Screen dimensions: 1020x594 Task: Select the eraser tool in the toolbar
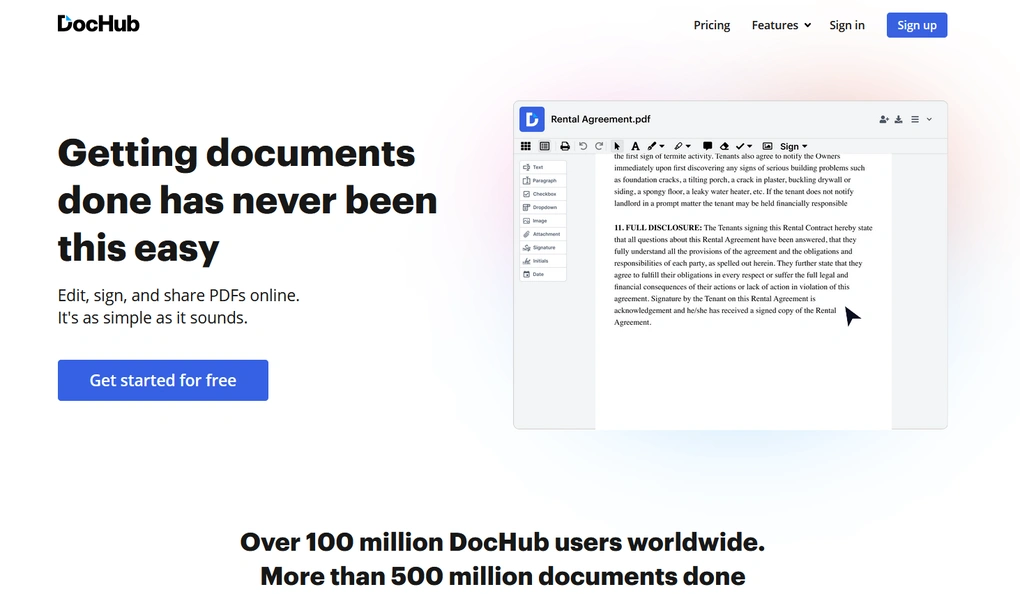click(724, 146)
